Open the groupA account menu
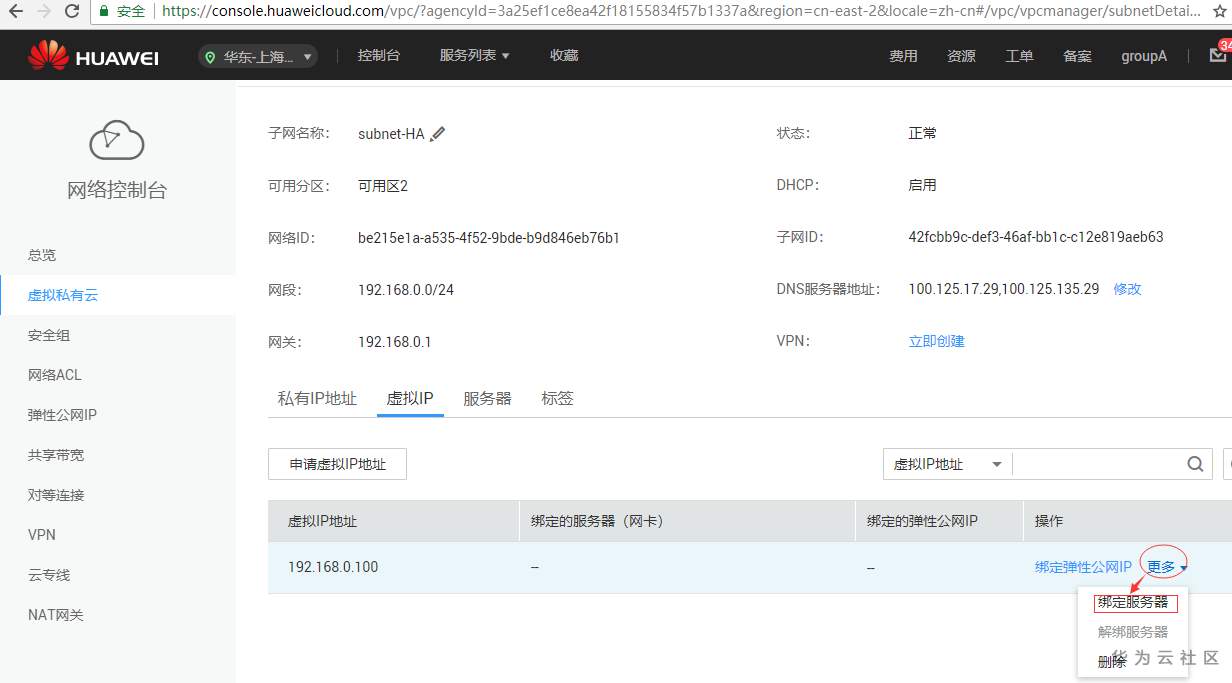The image size is (1232, 683). tap(1144, 56)
